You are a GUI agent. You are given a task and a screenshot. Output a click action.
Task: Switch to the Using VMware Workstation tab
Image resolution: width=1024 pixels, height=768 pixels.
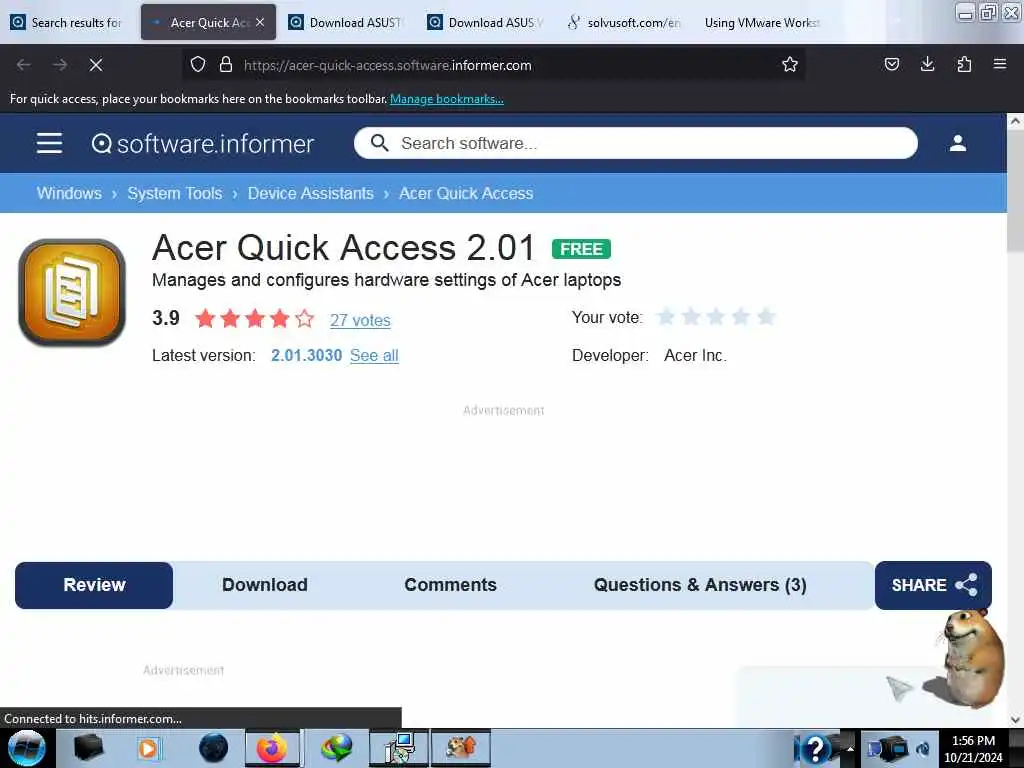pos(761,22)
